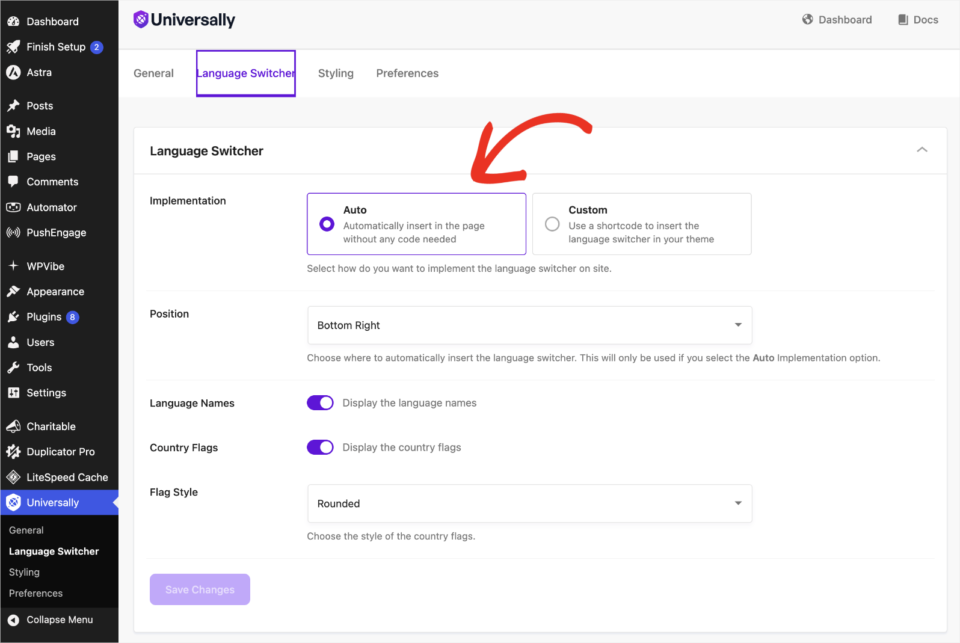Click the Charitable megaphone icon
Screen dimensions: 960x643
click(x=13, y=426)
